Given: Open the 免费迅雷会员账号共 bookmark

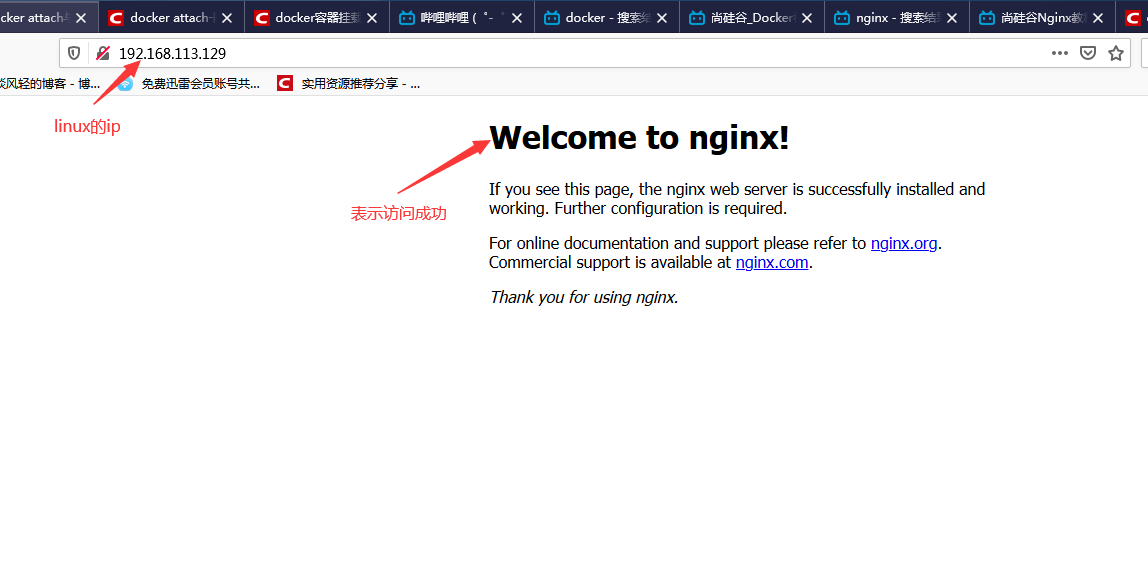Looking at the screenshot, I should click(189, 83).
